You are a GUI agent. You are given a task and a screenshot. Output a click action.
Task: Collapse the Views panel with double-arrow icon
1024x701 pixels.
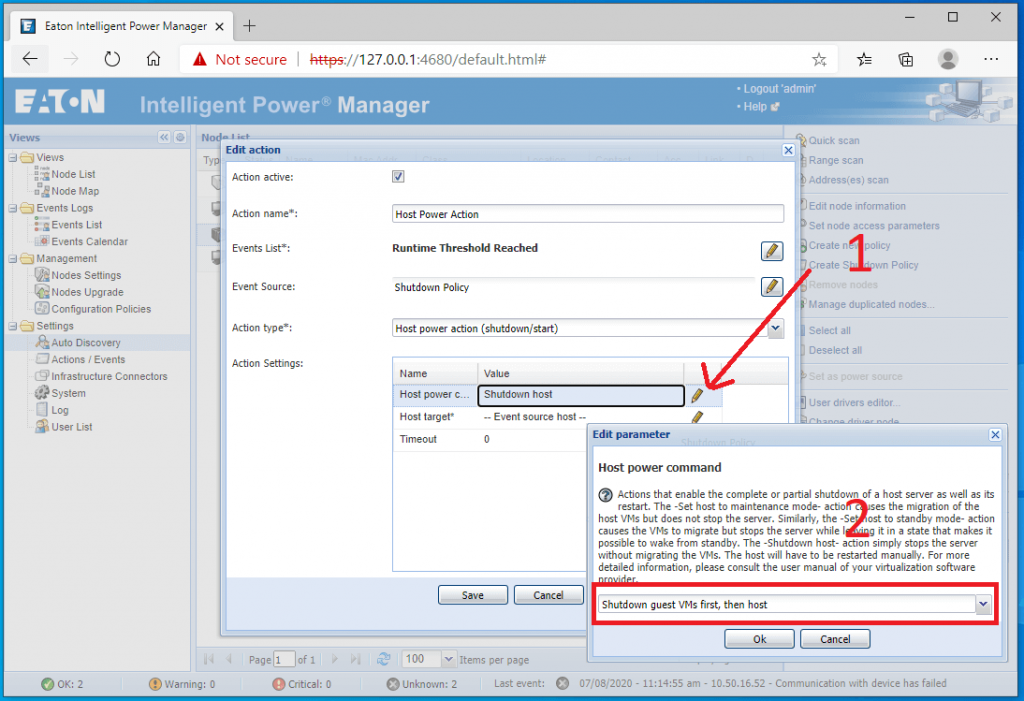click(x=164, y=137)
